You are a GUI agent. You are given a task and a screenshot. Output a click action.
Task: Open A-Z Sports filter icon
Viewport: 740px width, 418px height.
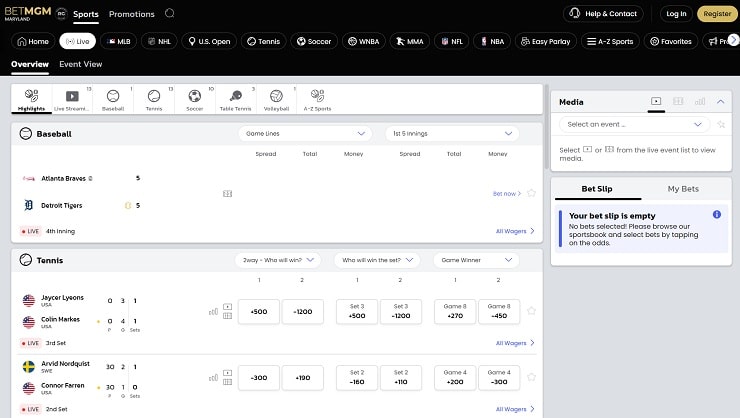click(317, 100)
